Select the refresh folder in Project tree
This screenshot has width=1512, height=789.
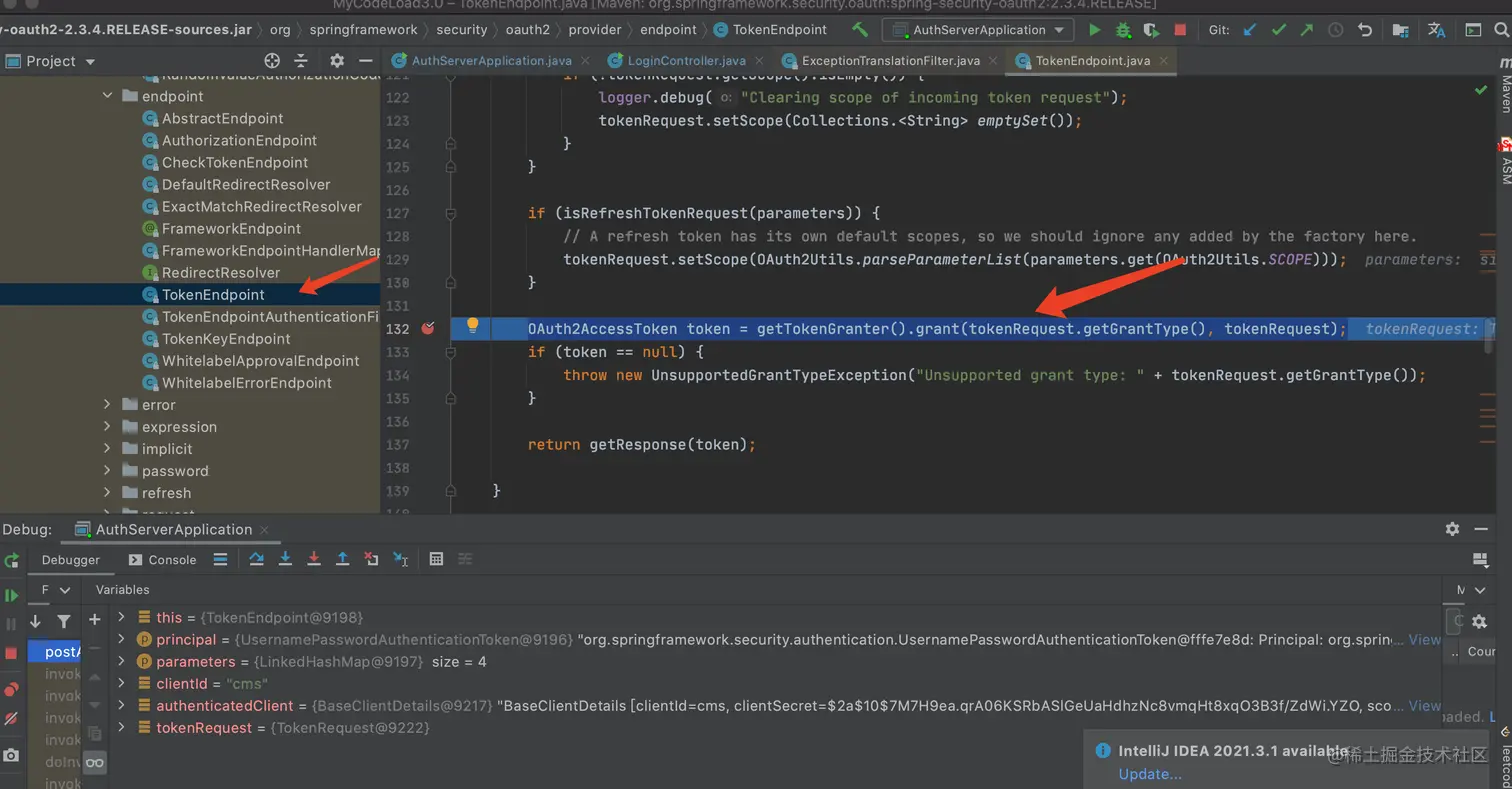166,492
